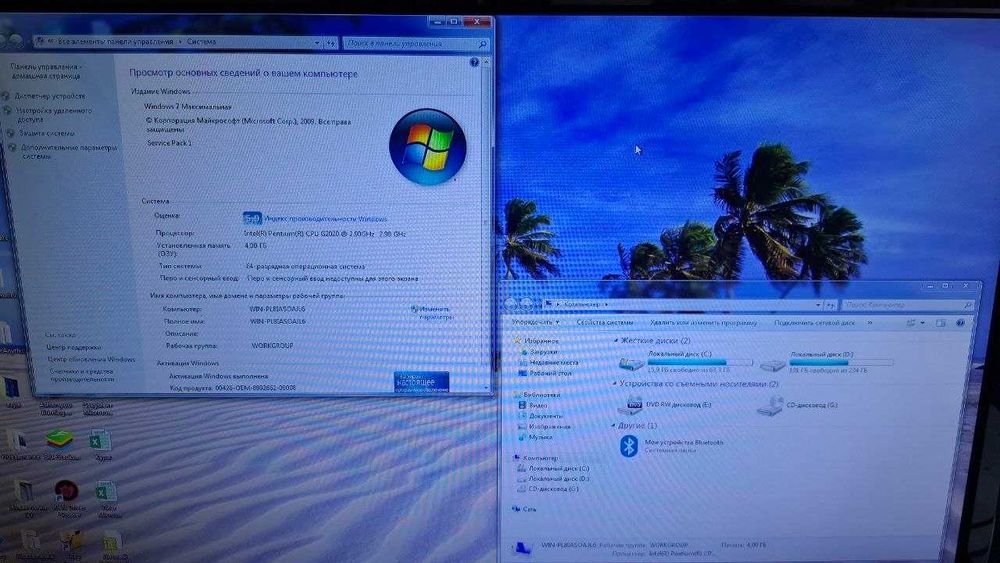Image resolution: width=1000 pixels, height=563 pixels.
Task: Click Индекс производительности Windows link
Action: [x=325, y=219]
